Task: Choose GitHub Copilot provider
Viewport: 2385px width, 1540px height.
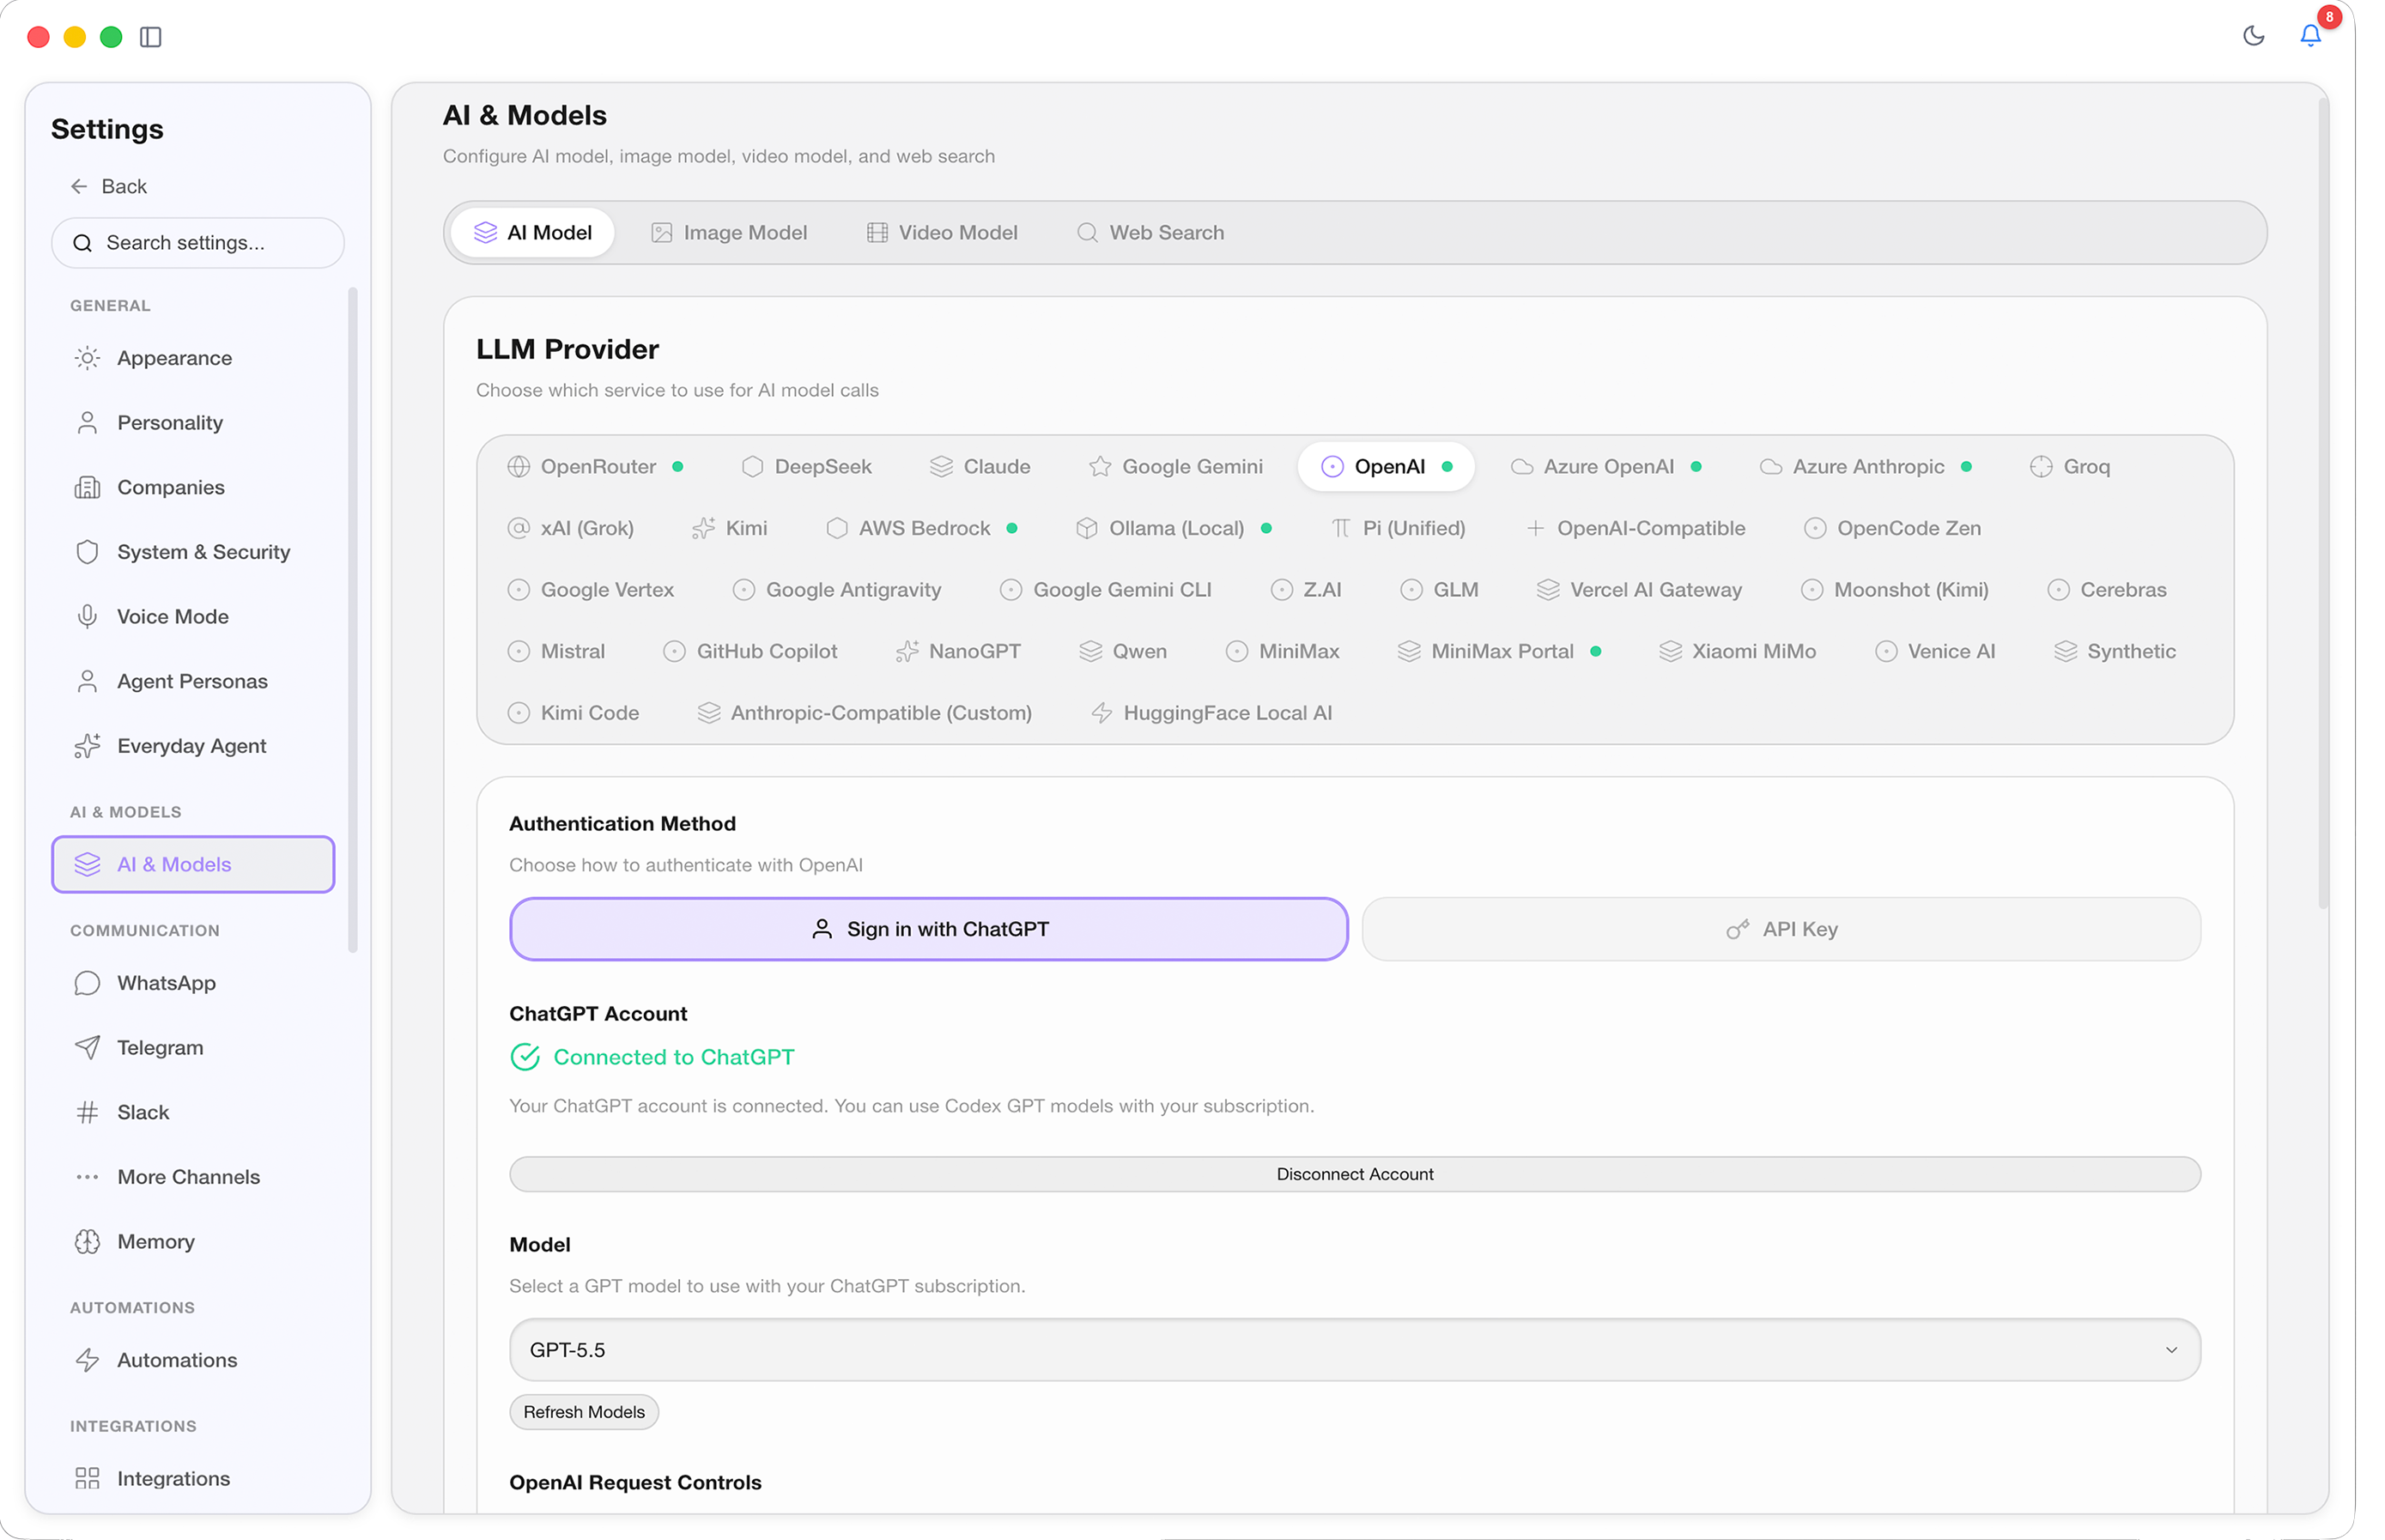Action: (x=751, y=652)
